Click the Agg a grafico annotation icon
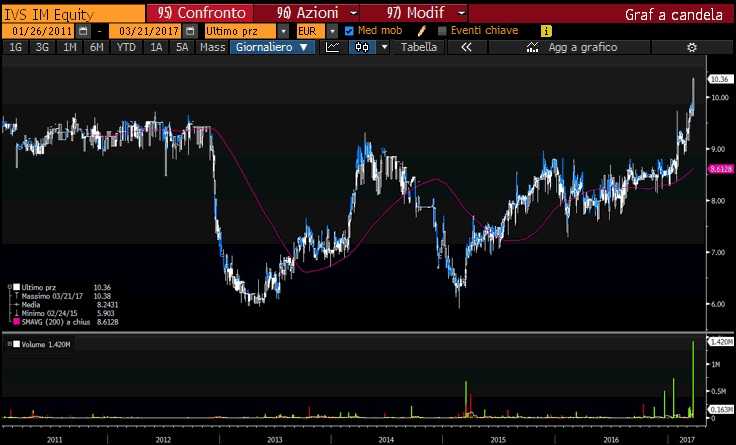The width and height of the screenshot is (736, 445). pos(534,47)
